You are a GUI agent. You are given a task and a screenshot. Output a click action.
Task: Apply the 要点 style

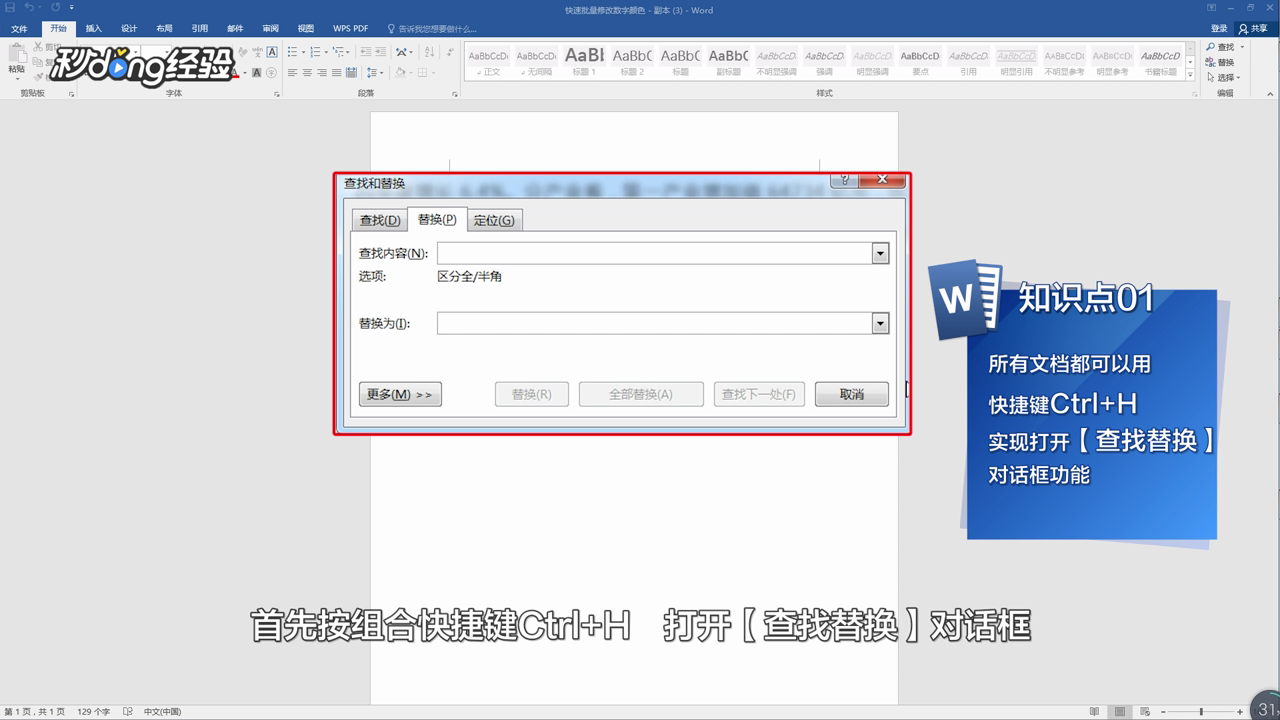(920, 62)
